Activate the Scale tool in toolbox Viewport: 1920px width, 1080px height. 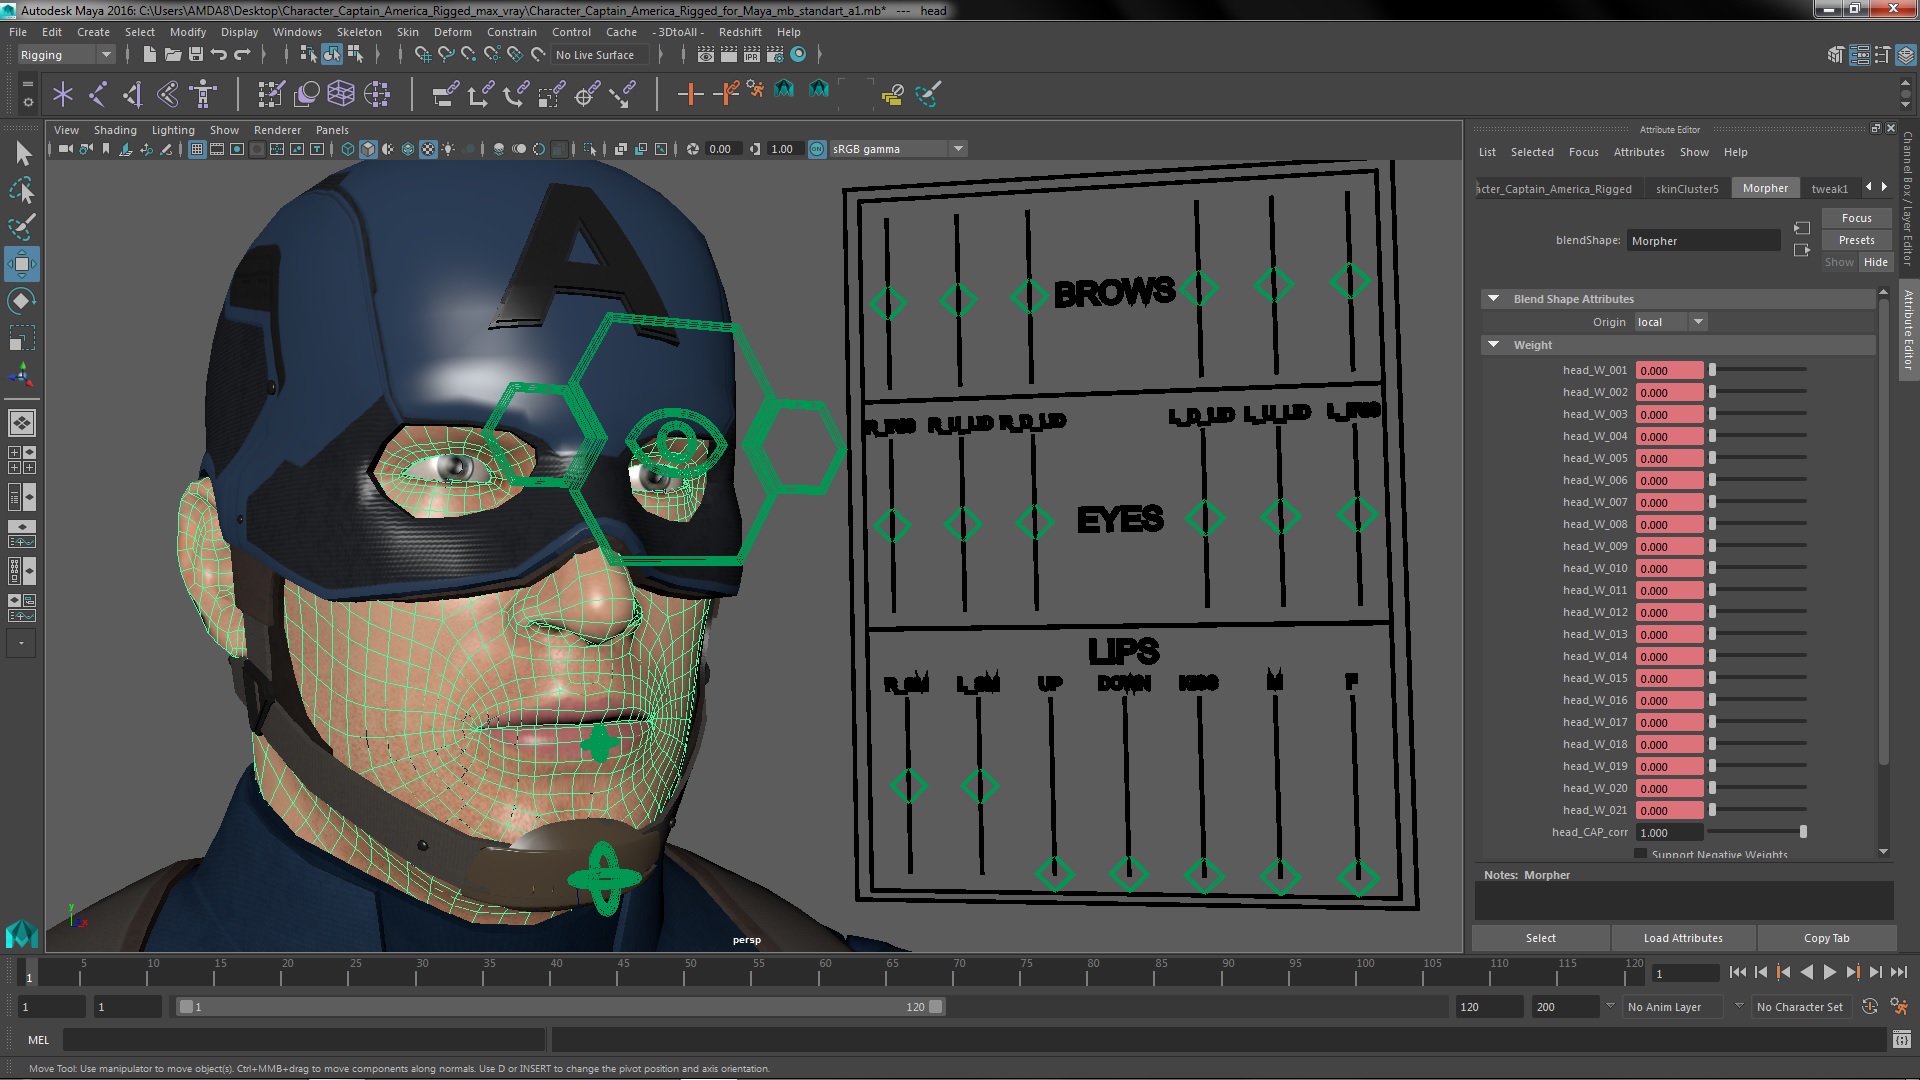[x=22, y=338]
